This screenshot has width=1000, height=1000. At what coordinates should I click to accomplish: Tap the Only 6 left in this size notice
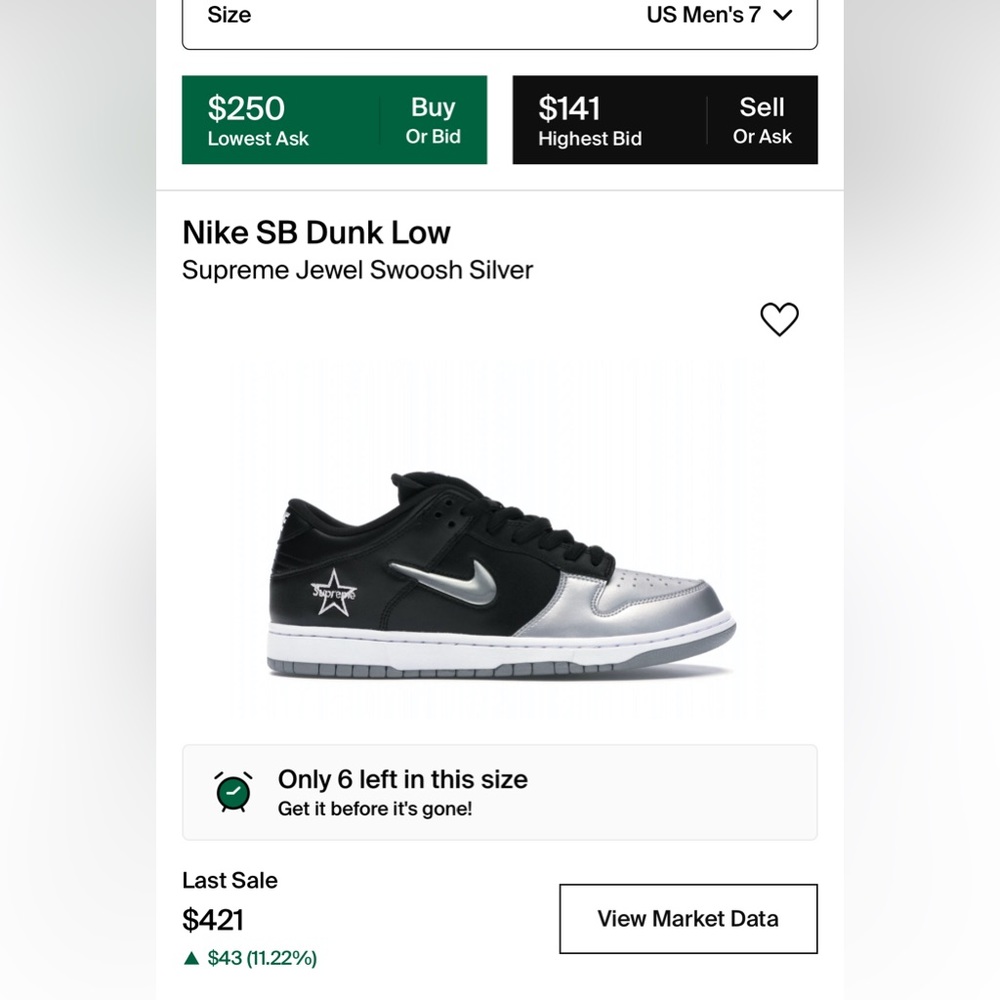(402, 779)
